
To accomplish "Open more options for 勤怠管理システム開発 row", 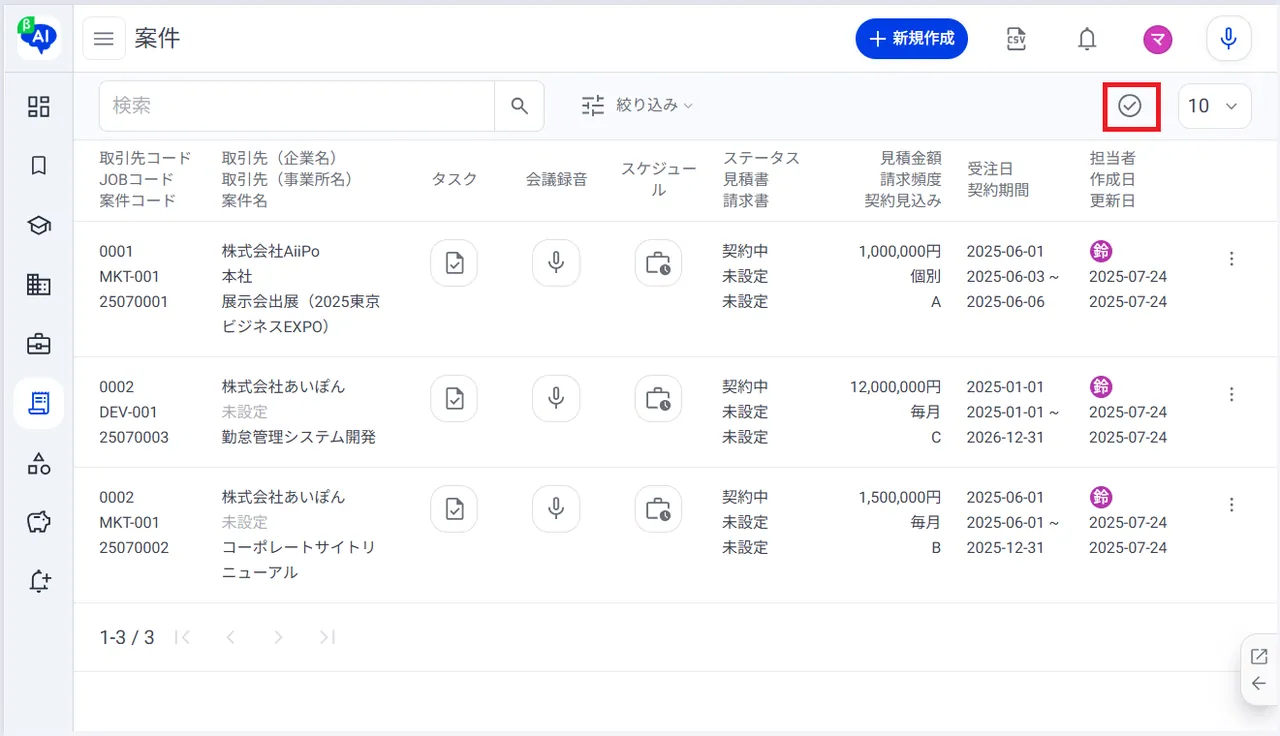I will click(1231, 394).
